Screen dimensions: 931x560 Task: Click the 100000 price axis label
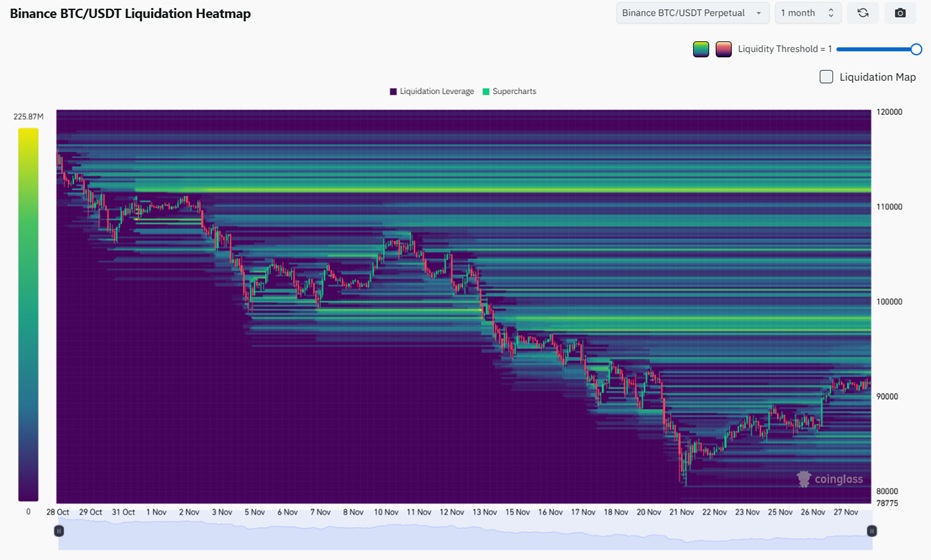pos(889,302)
